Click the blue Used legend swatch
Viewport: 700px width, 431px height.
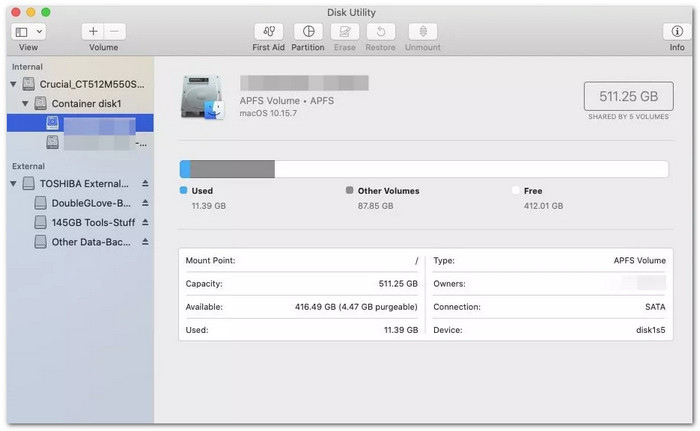pos(183,190)
